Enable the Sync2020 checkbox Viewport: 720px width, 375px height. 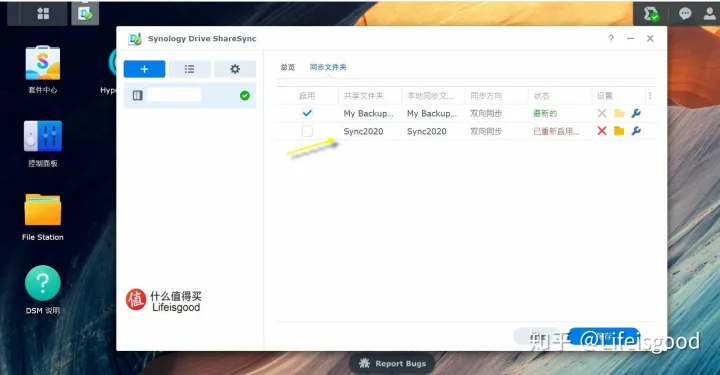(x=307, y=131)
